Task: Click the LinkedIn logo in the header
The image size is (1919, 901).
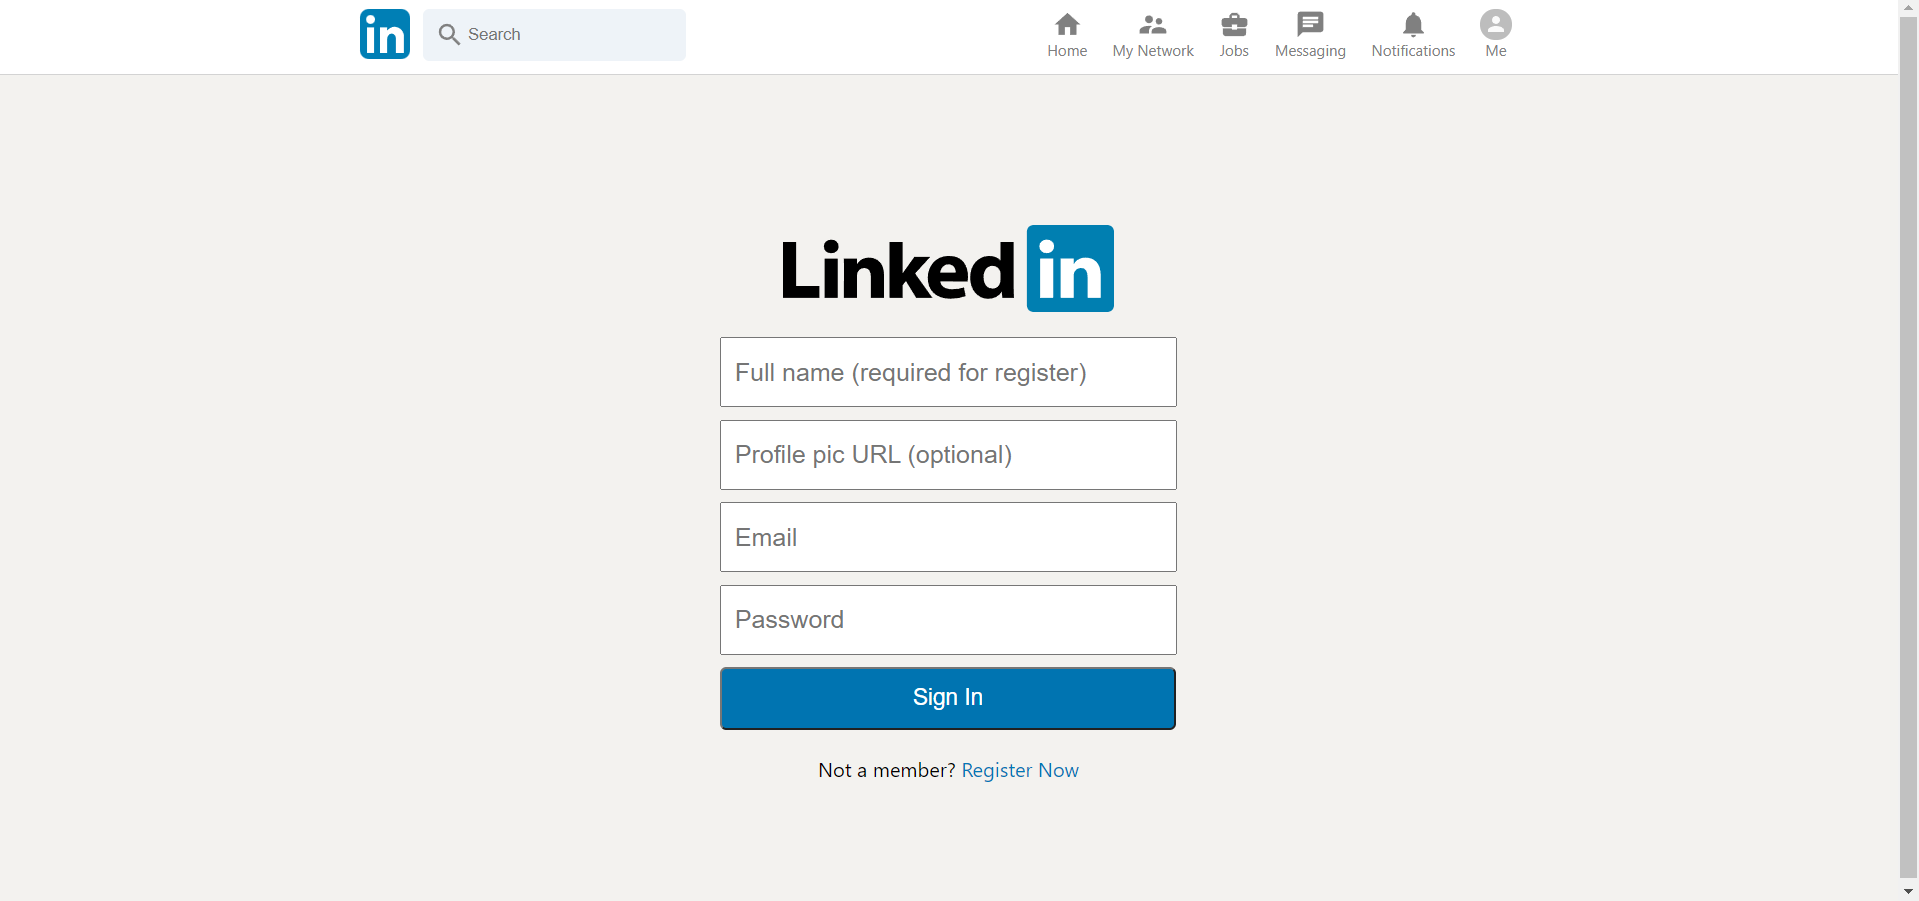Action: [x=384, y=33]
